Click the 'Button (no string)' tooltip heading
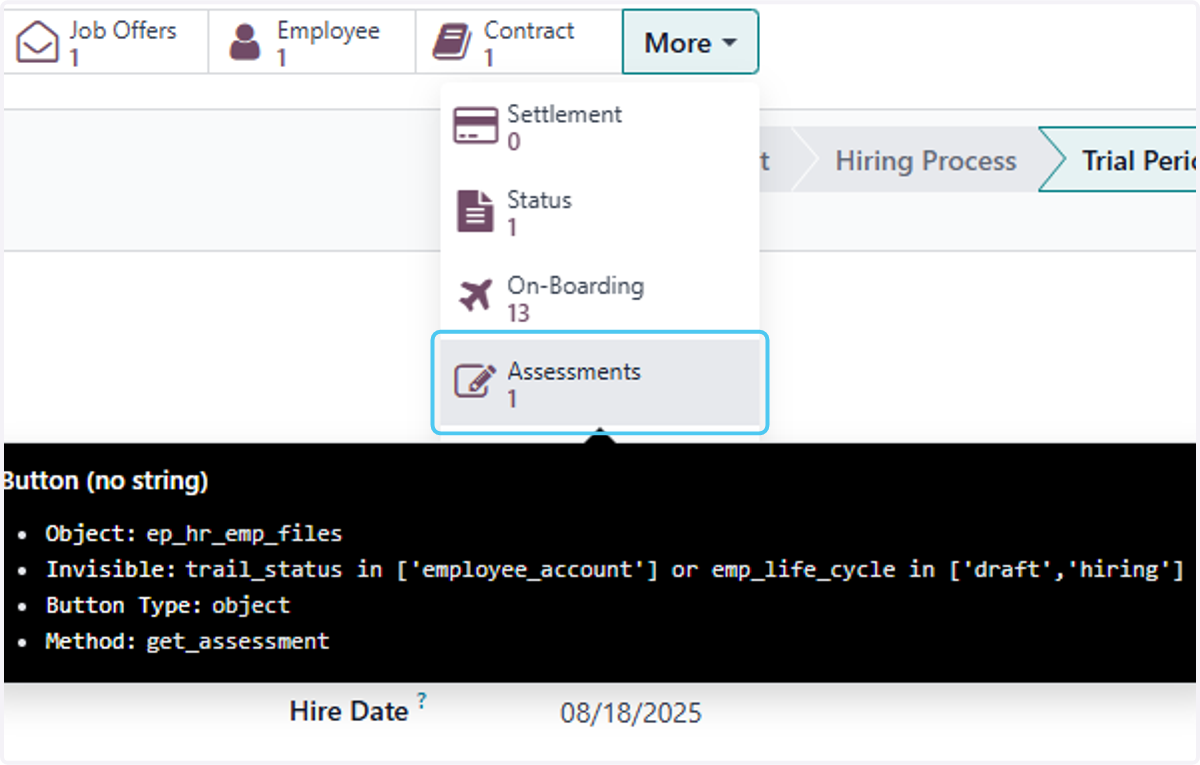The image size is (1200, 765). point(104,481)
